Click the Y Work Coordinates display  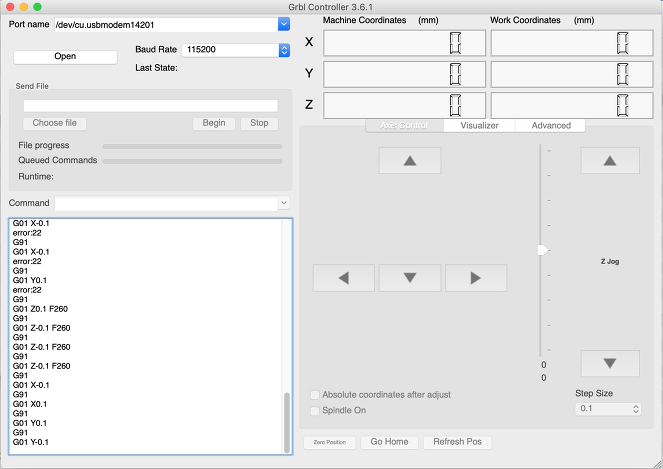tap(572, 74)
